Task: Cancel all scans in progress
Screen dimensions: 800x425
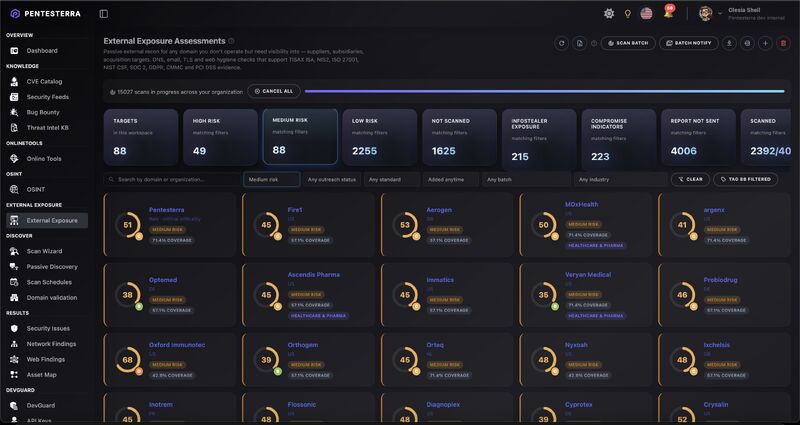Action: 273,91
